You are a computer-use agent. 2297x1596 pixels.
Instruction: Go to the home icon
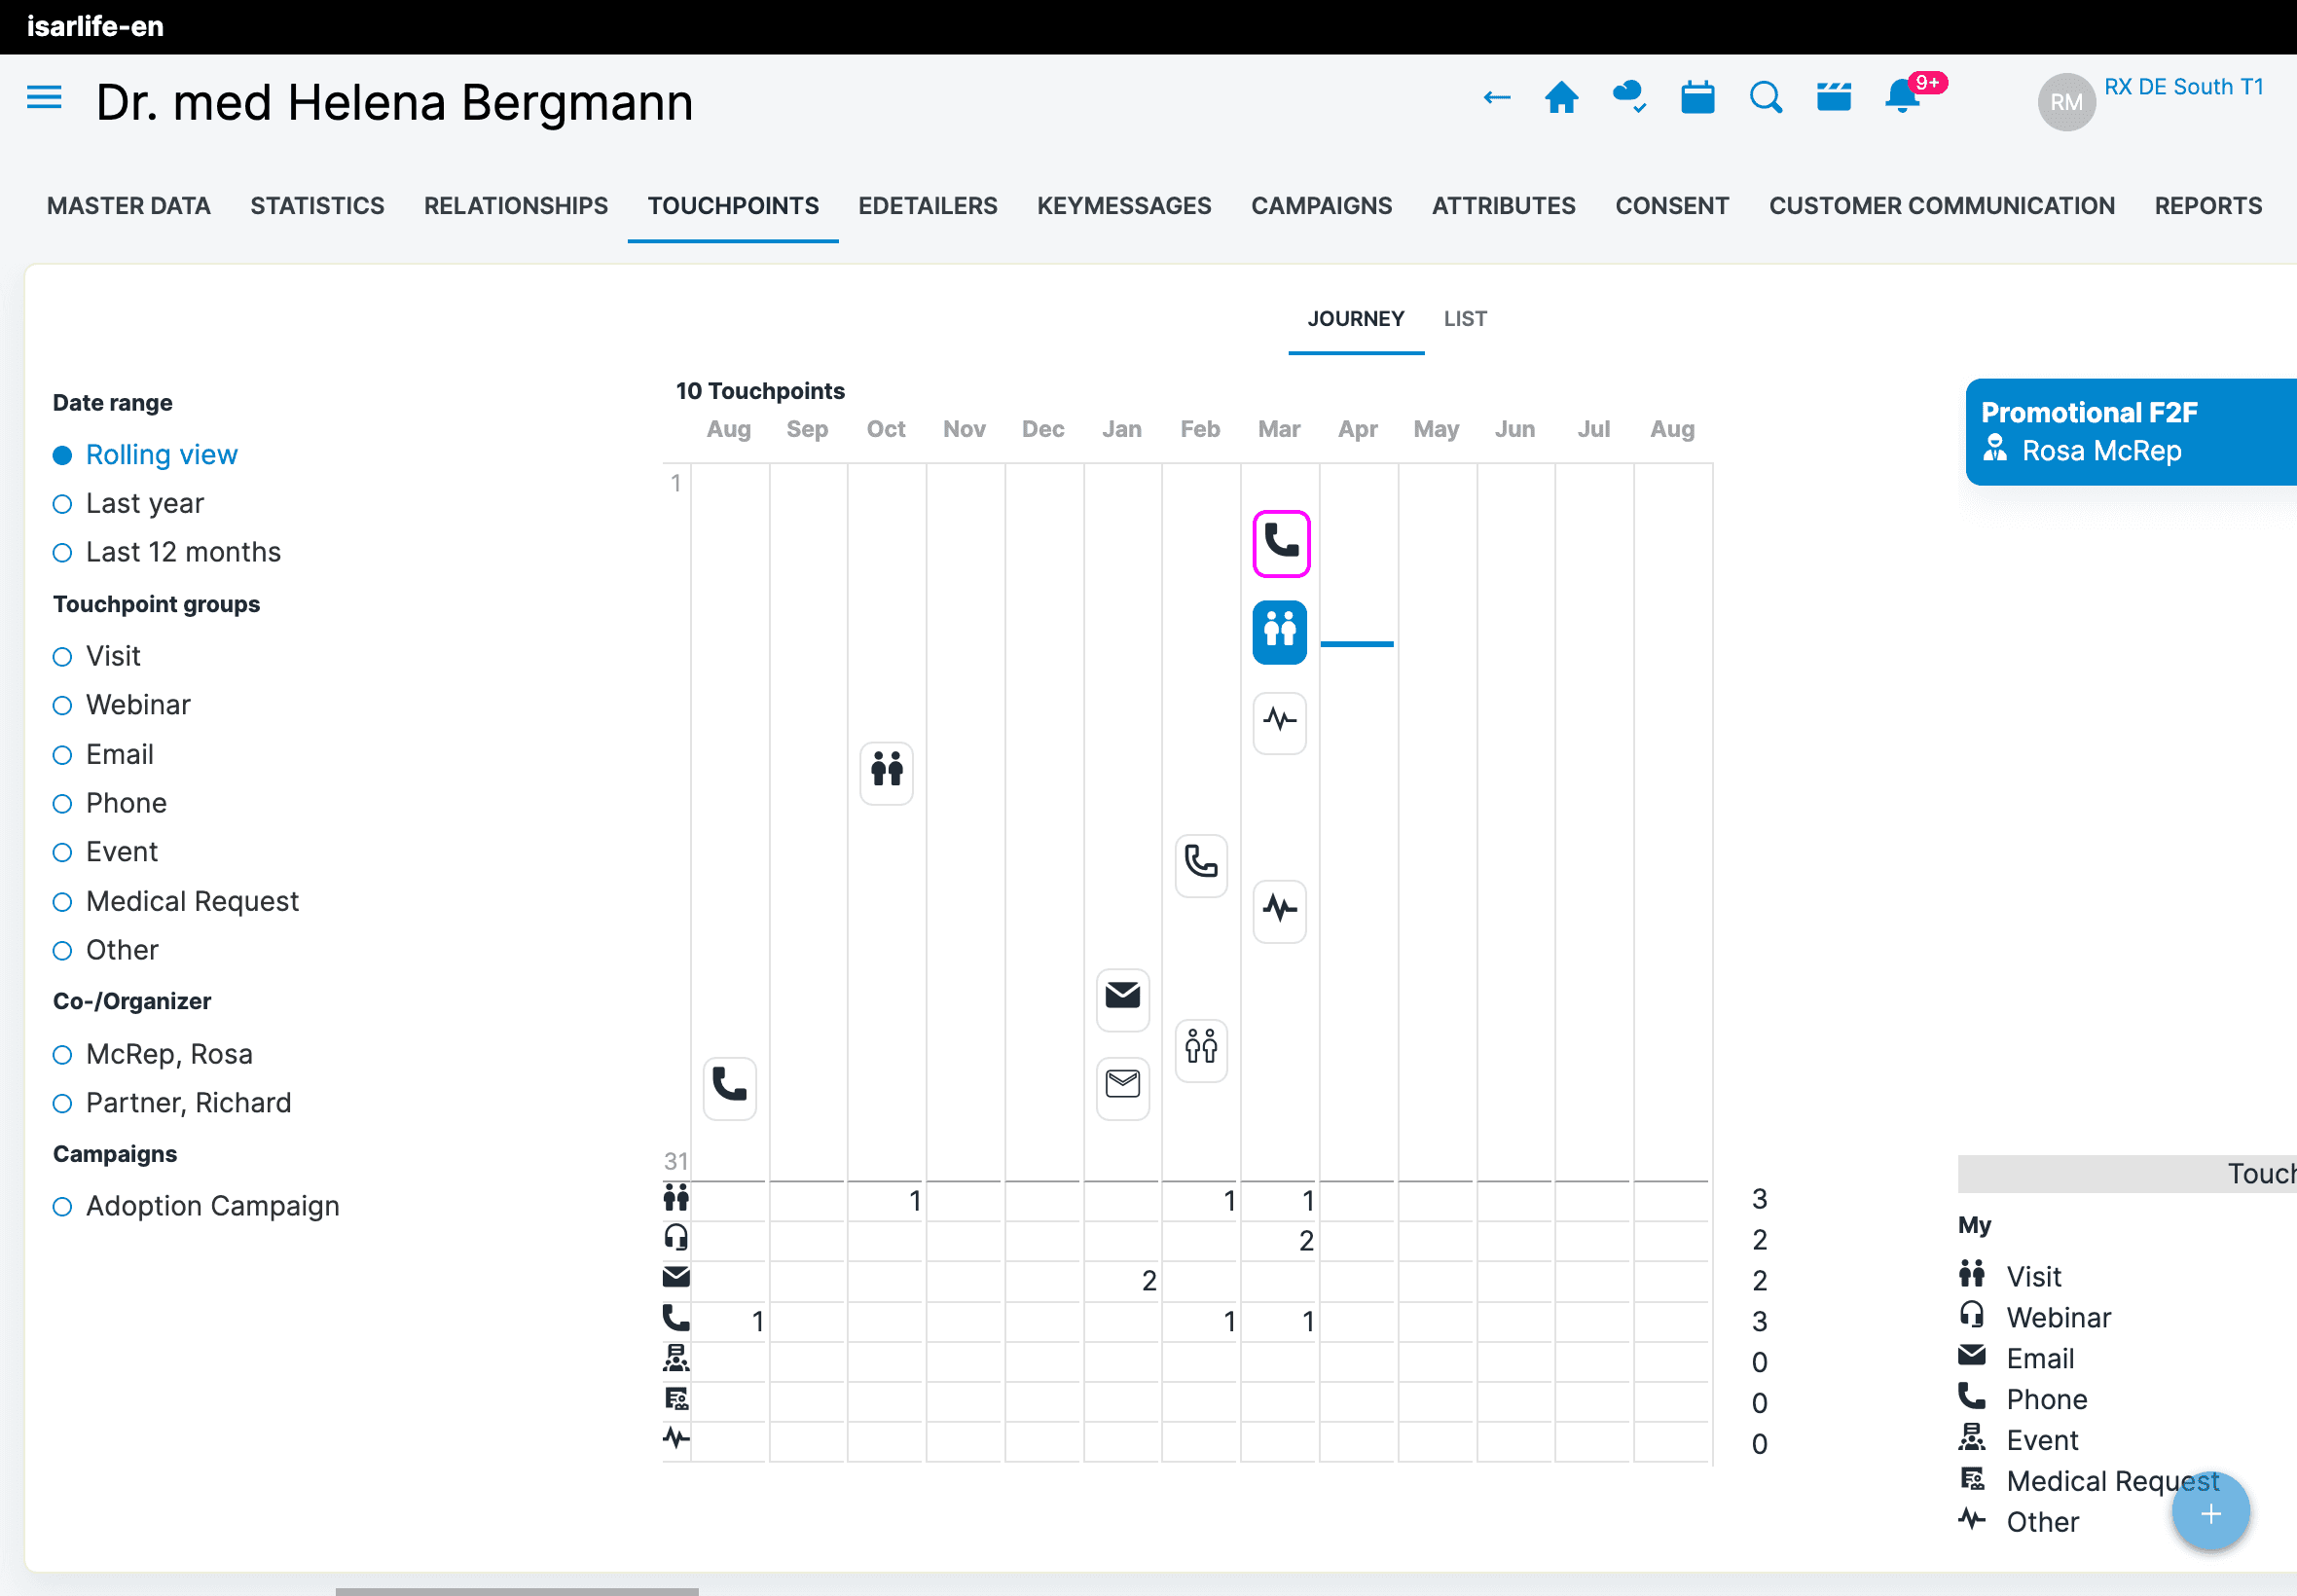click(1561, 98)
